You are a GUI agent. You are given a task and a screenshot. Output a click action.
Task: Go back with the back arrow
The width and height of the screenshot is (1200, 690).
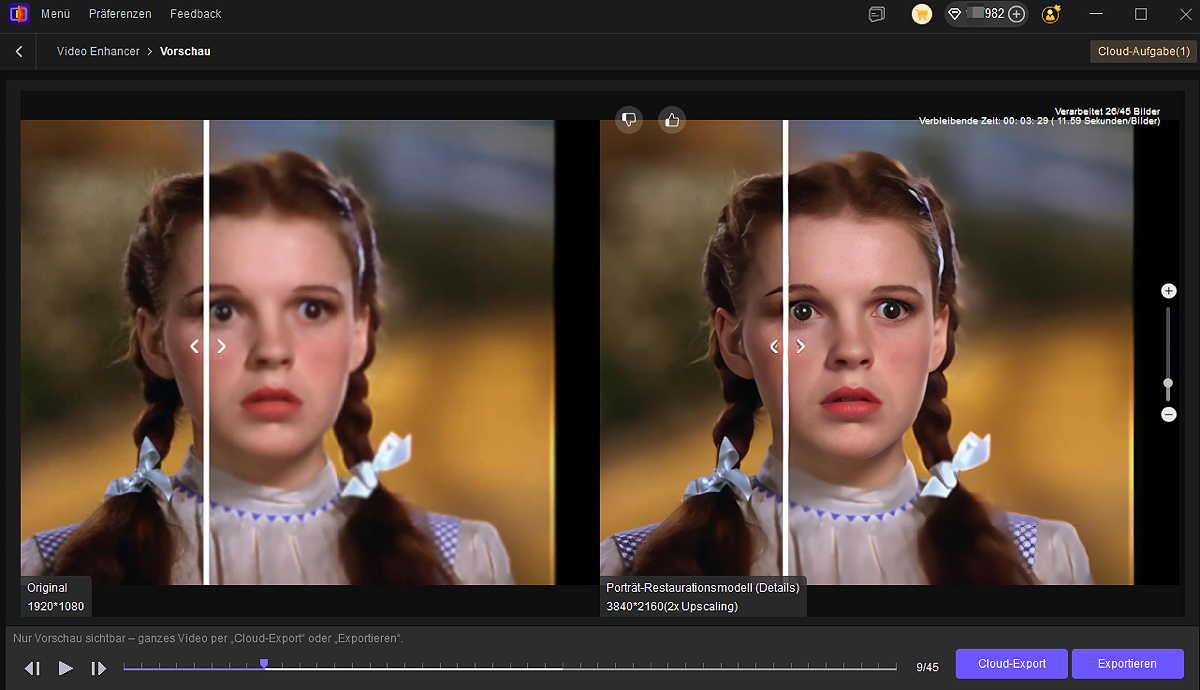18,51
